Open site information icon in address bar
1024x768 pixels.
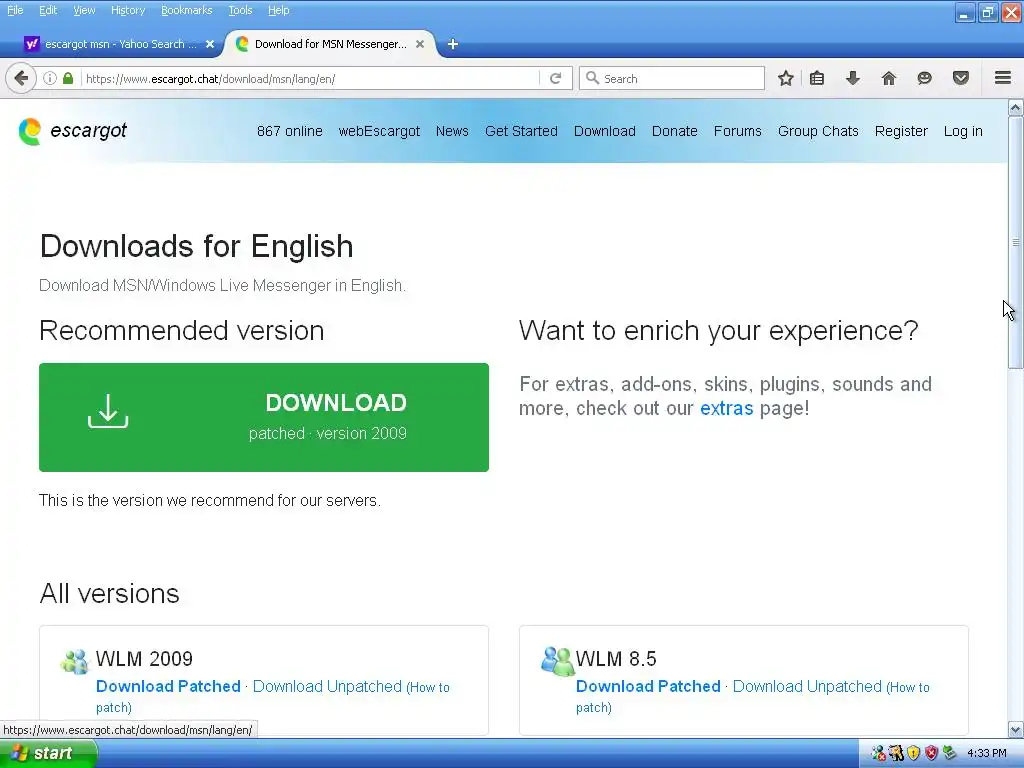click(50, 78)
